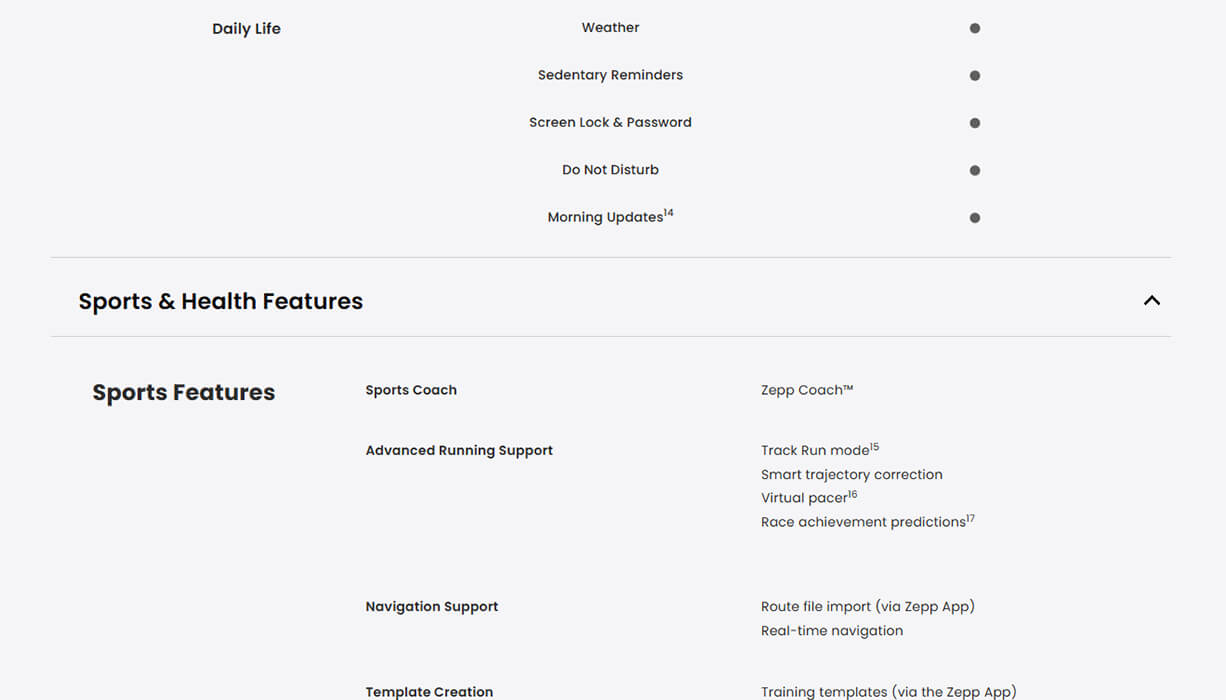Viewport: 1226px width, 700px height.
Task: Click Smart trajectory correction text
Action: 851,475
